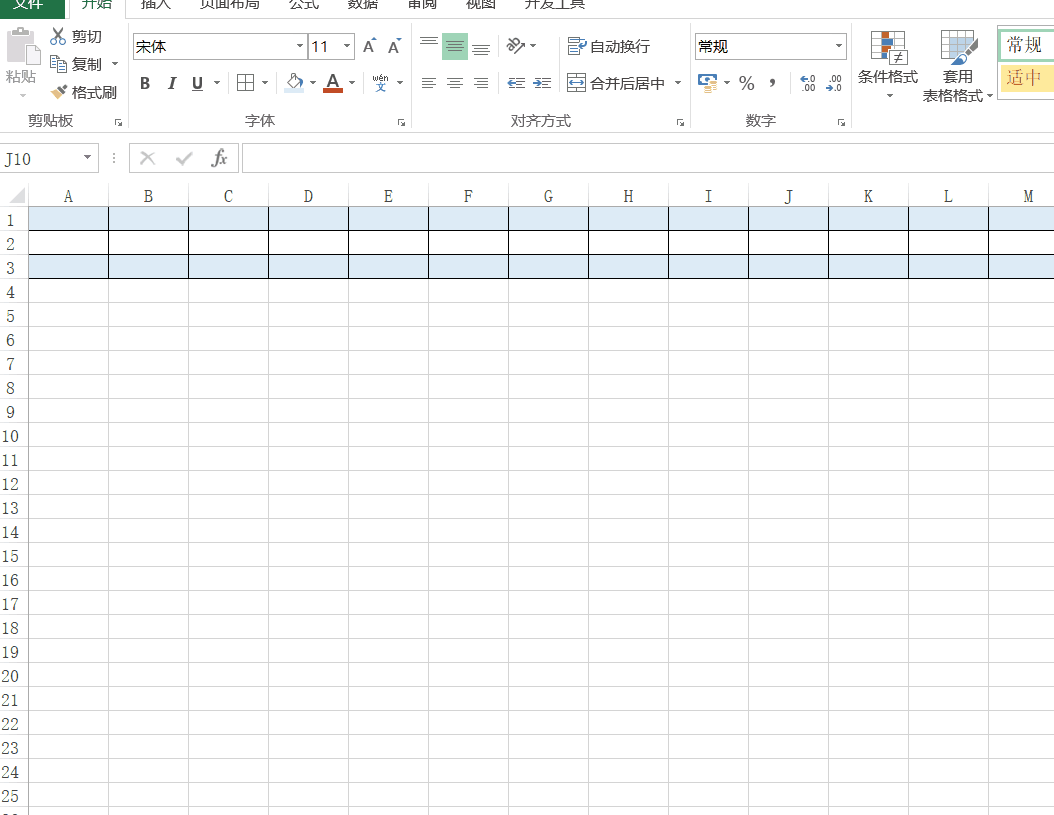This screenshot has width=1054, height=815.
Task: Activate the Format Painter (格式刷) brush
Action: point(58,92)
